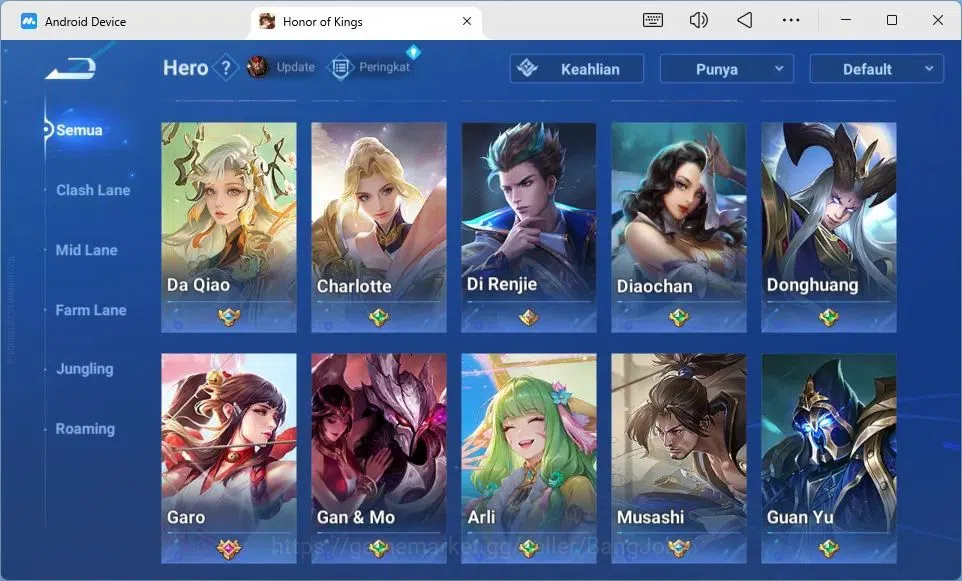Screen dimensions: 962x581
Task: Click Garo's pink mastery badge icon
Action: [x=229, y=548]
